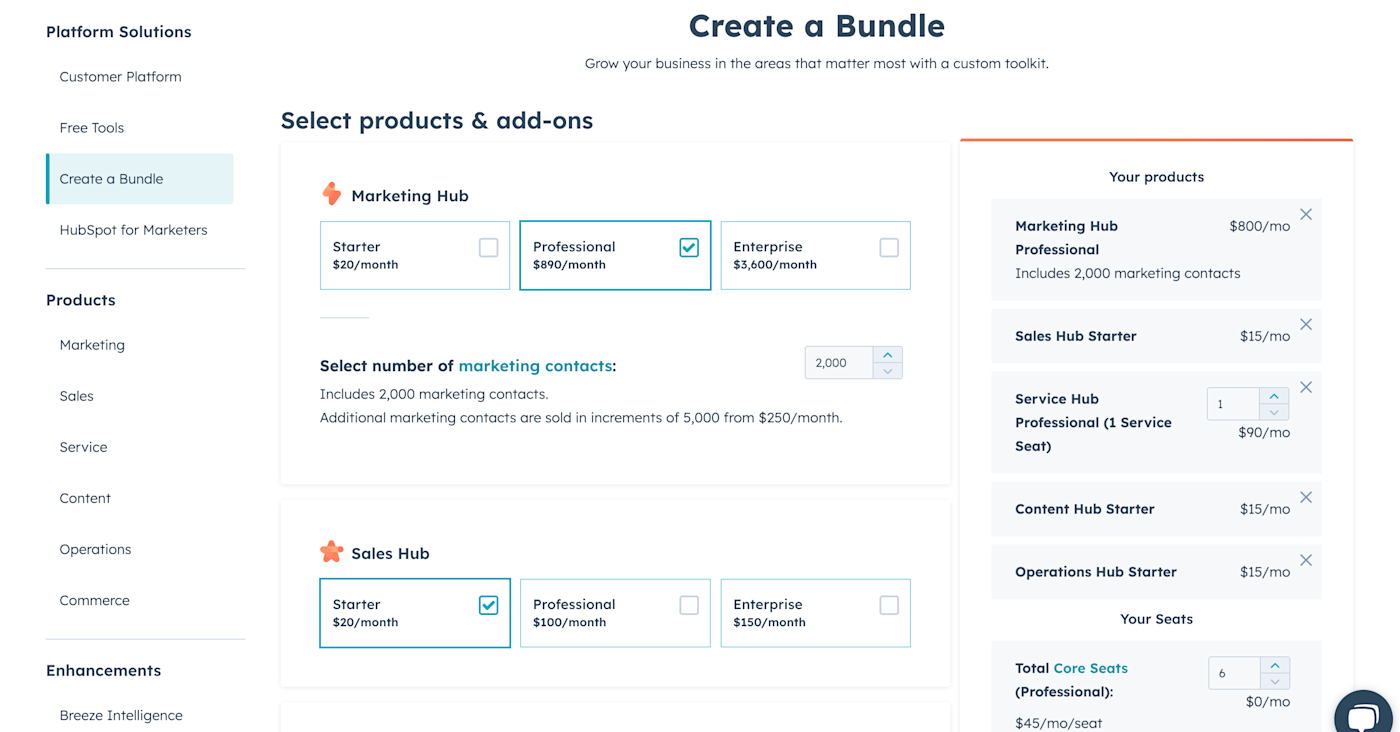Click the $800/mo Marketing Hub price
The image size is (1400, 732).
click(x=1260, y=226)
